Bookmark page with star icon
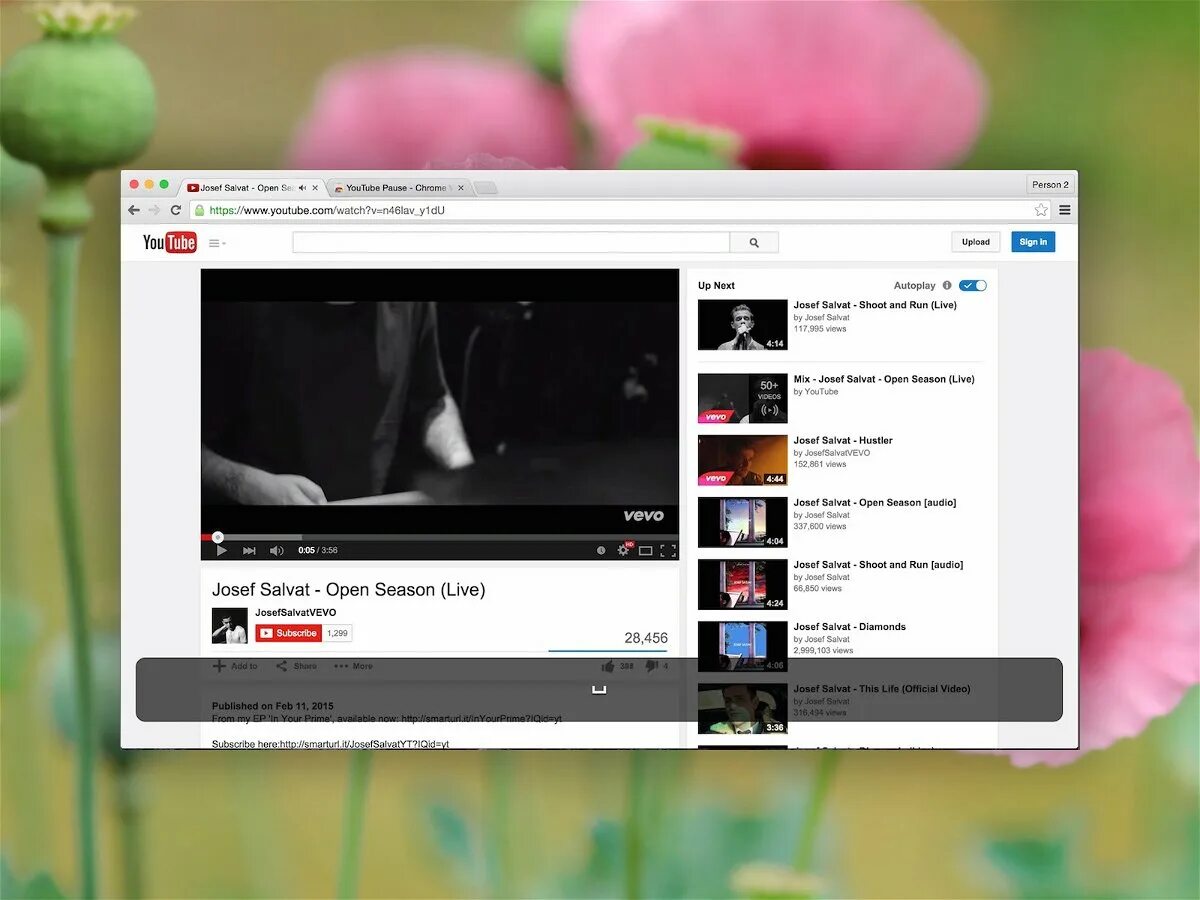 pos(1041,210)
